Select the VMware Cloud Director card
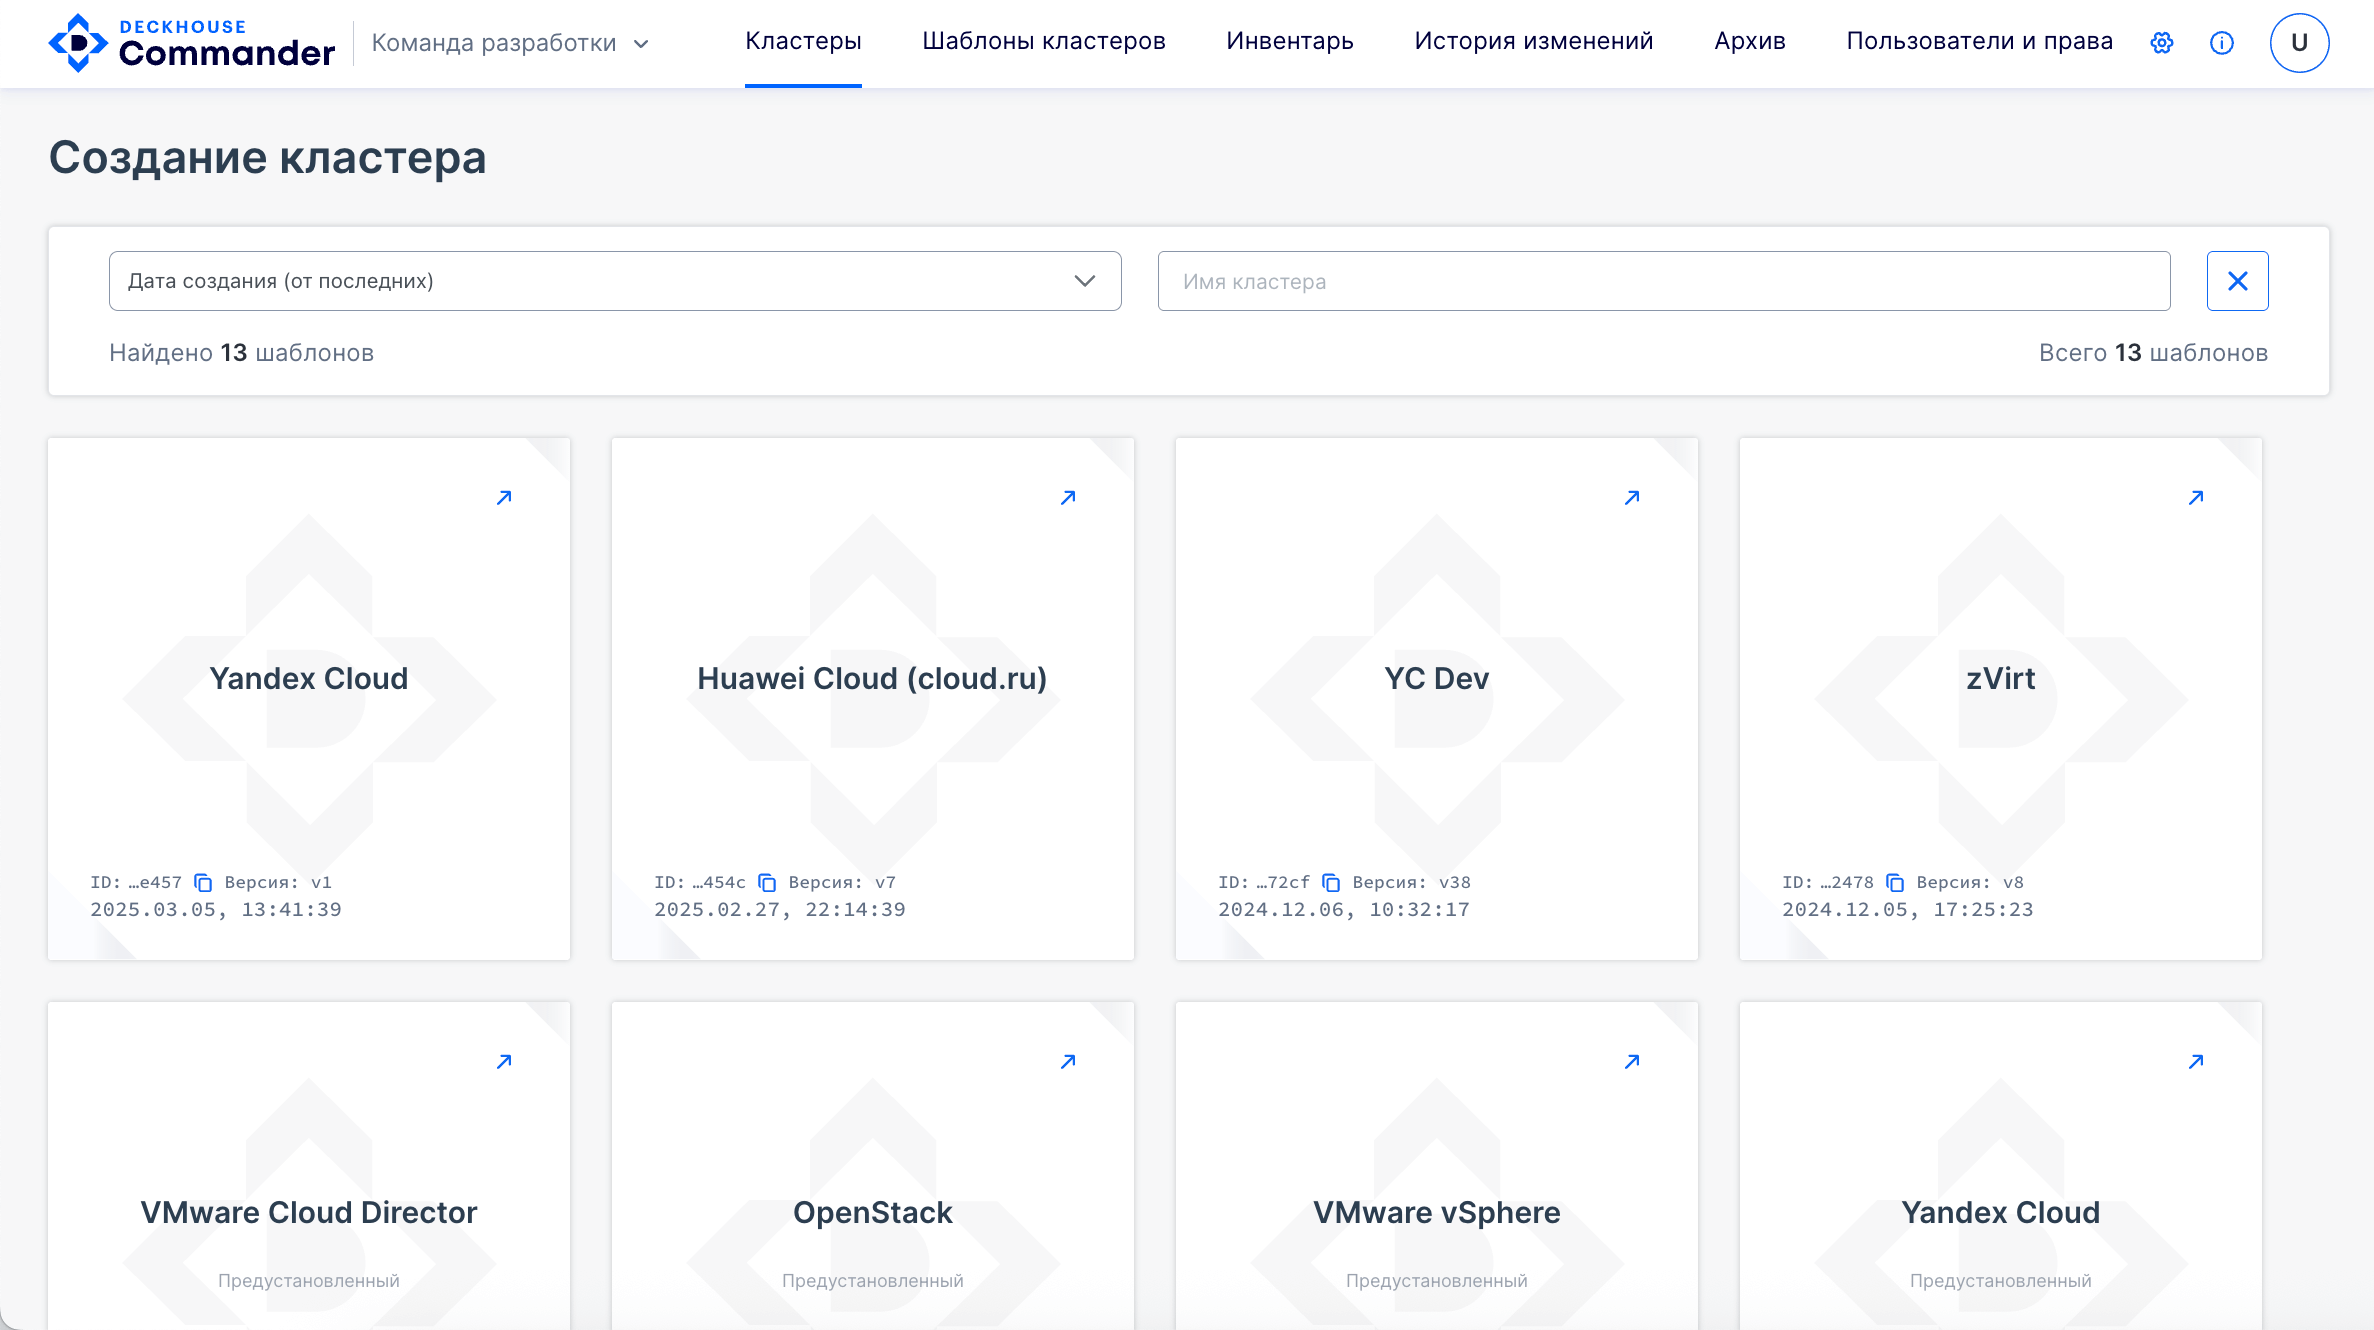 [x=309, y=1166]
